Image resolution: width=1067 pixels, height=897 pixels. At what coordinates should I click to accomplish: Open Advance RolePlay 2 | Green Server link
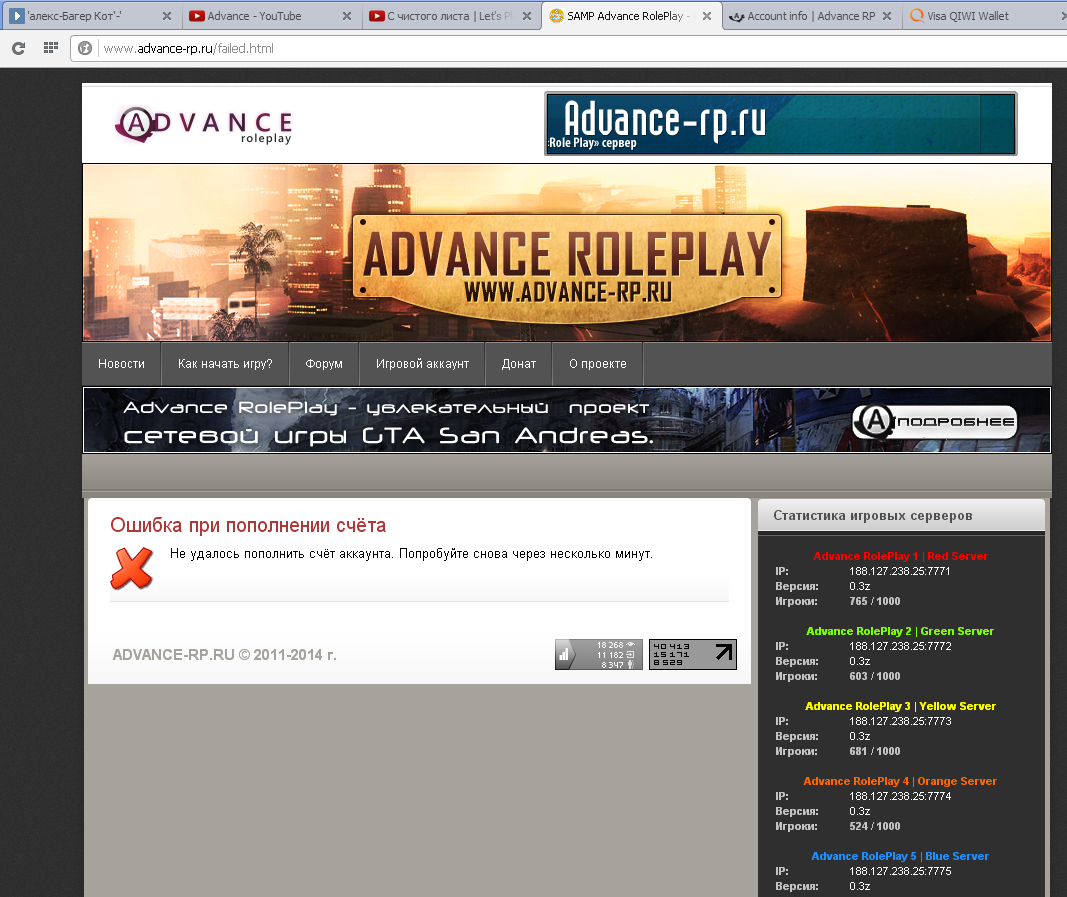click(900, 631)
